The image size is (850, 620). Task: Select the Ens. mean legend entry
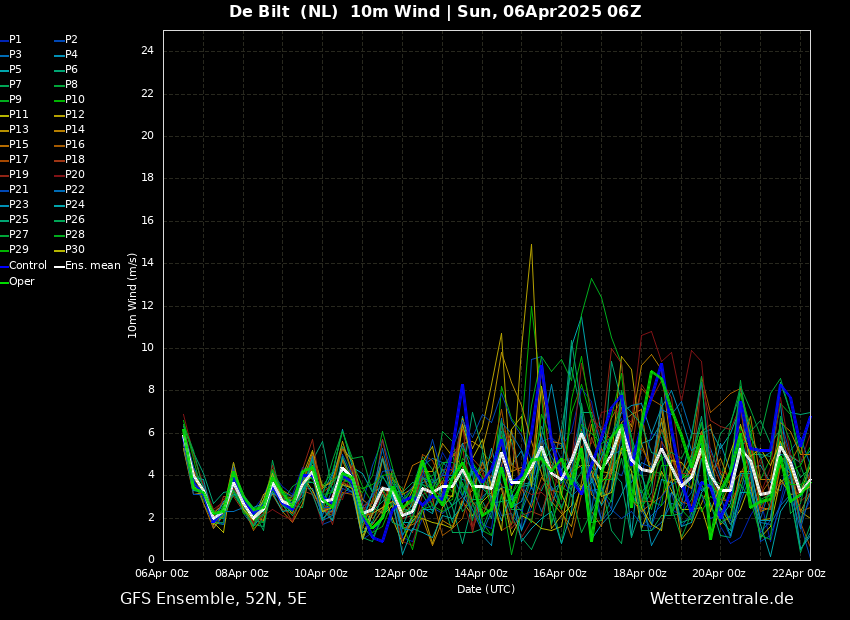click(92, 266)
